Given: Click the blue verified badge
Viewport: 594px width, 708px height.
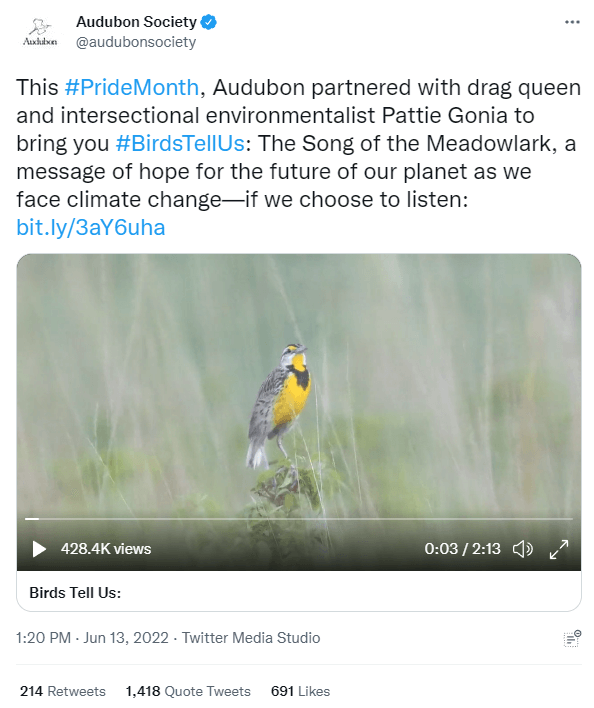Looking at the screenshot, I should 209,22.
